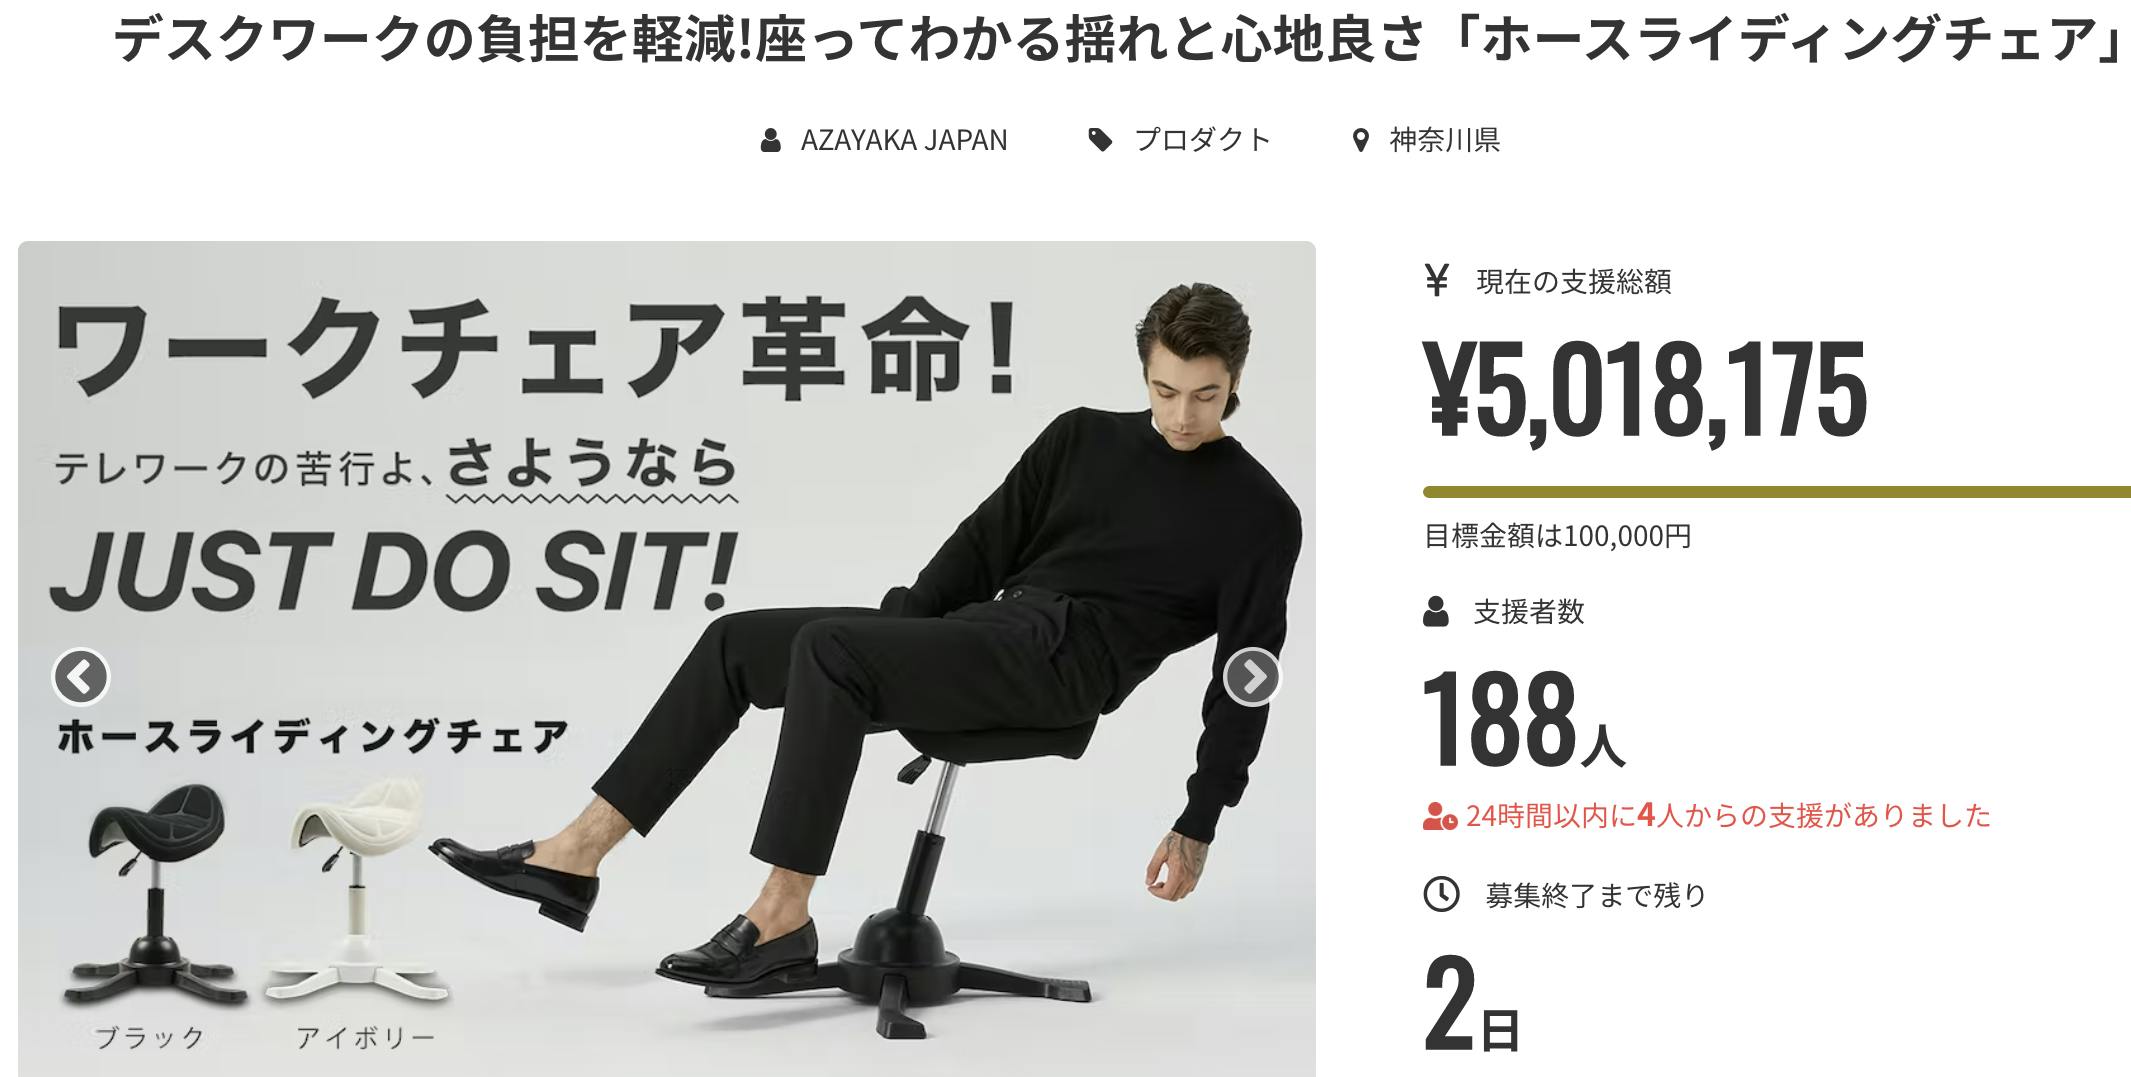Screen dimensions: 2131x1077
Task: Click the person icon beside AZAYAKA JAPAN
Action: point(770,140)
